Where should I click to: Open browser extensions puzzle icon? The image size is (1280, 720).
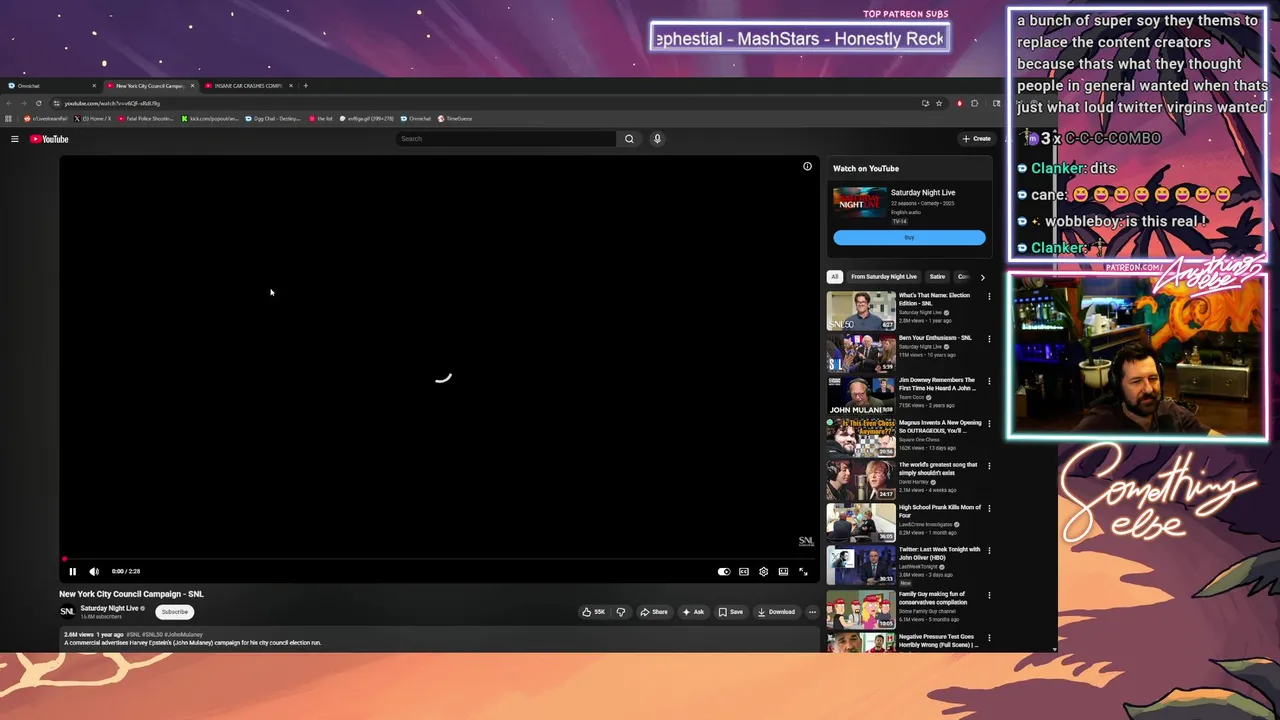(x=975, y=103)
